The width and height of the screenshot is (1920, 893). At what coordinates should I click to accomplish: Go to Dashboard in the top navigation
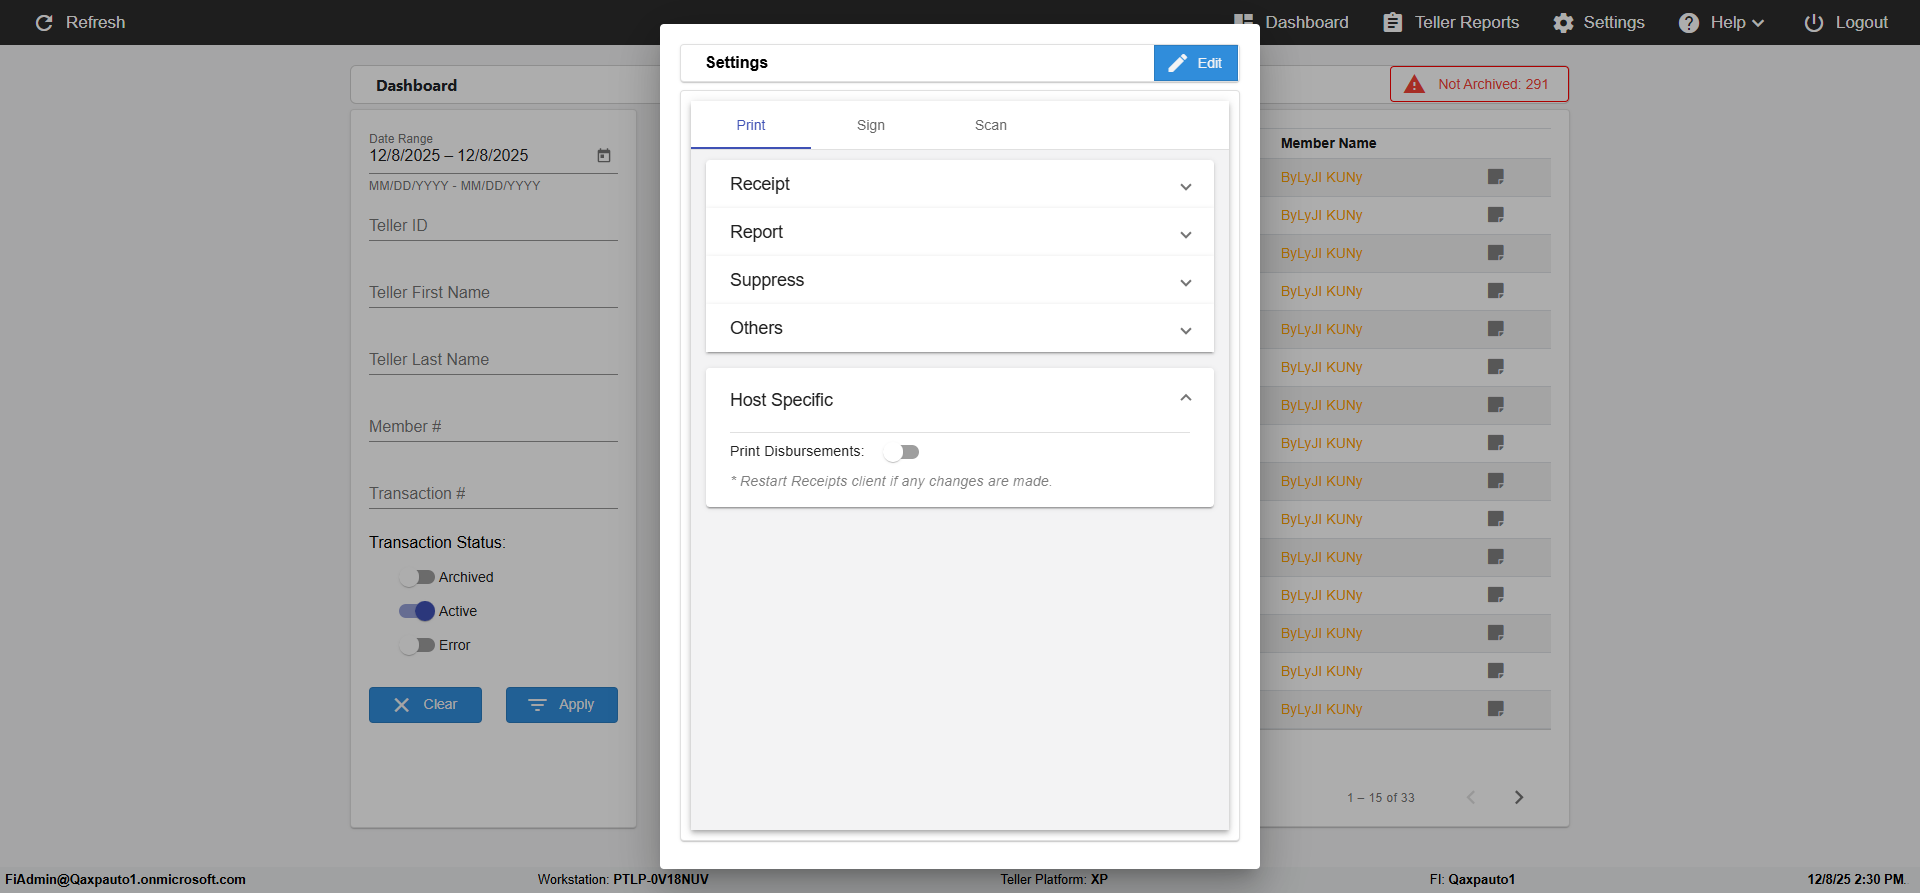click(1291, 22)
